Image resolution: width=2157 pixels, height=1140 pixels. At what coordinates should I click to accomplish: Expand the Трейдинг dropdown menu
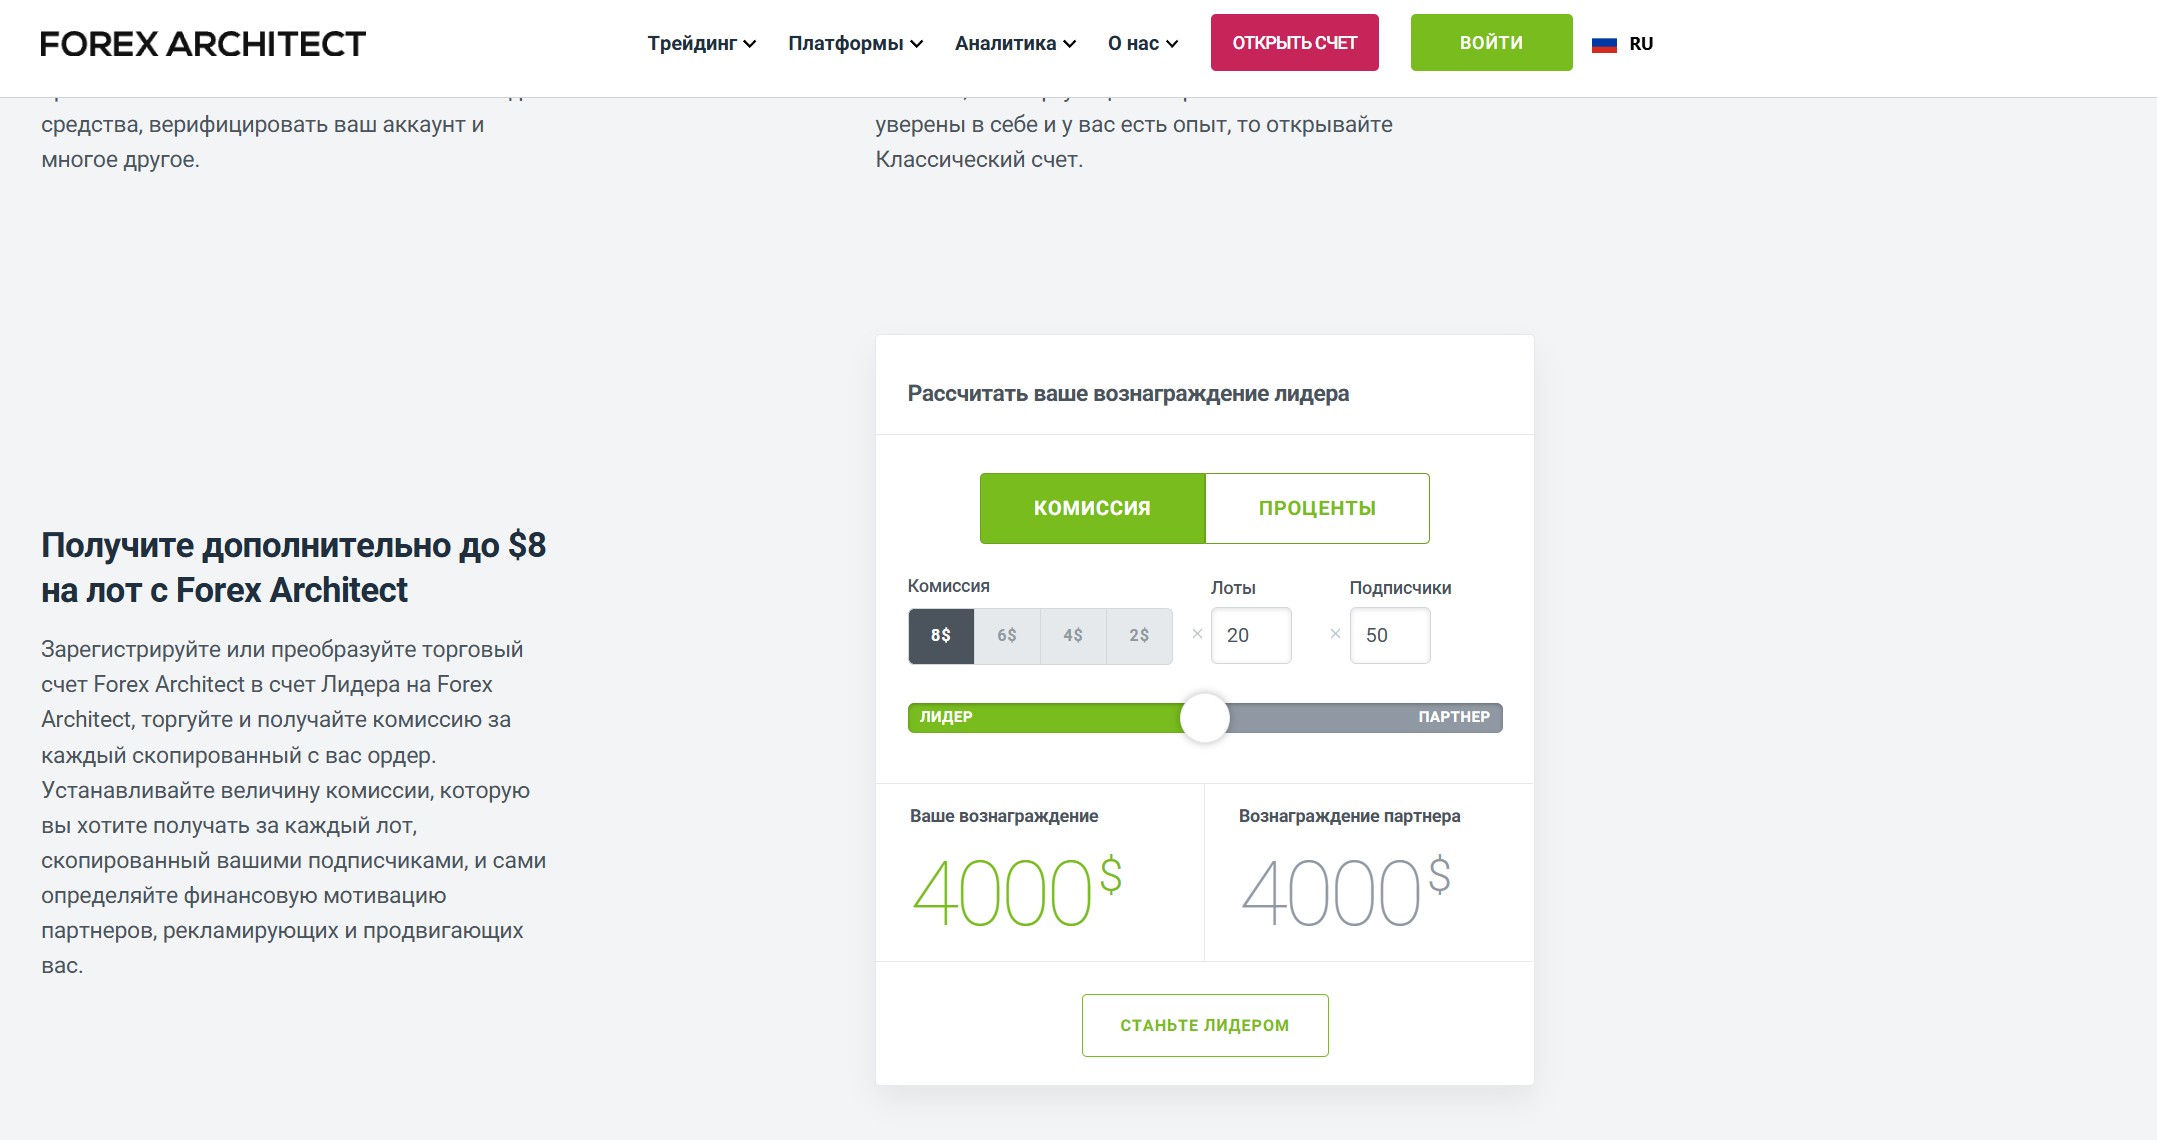(x=701, y=44)
